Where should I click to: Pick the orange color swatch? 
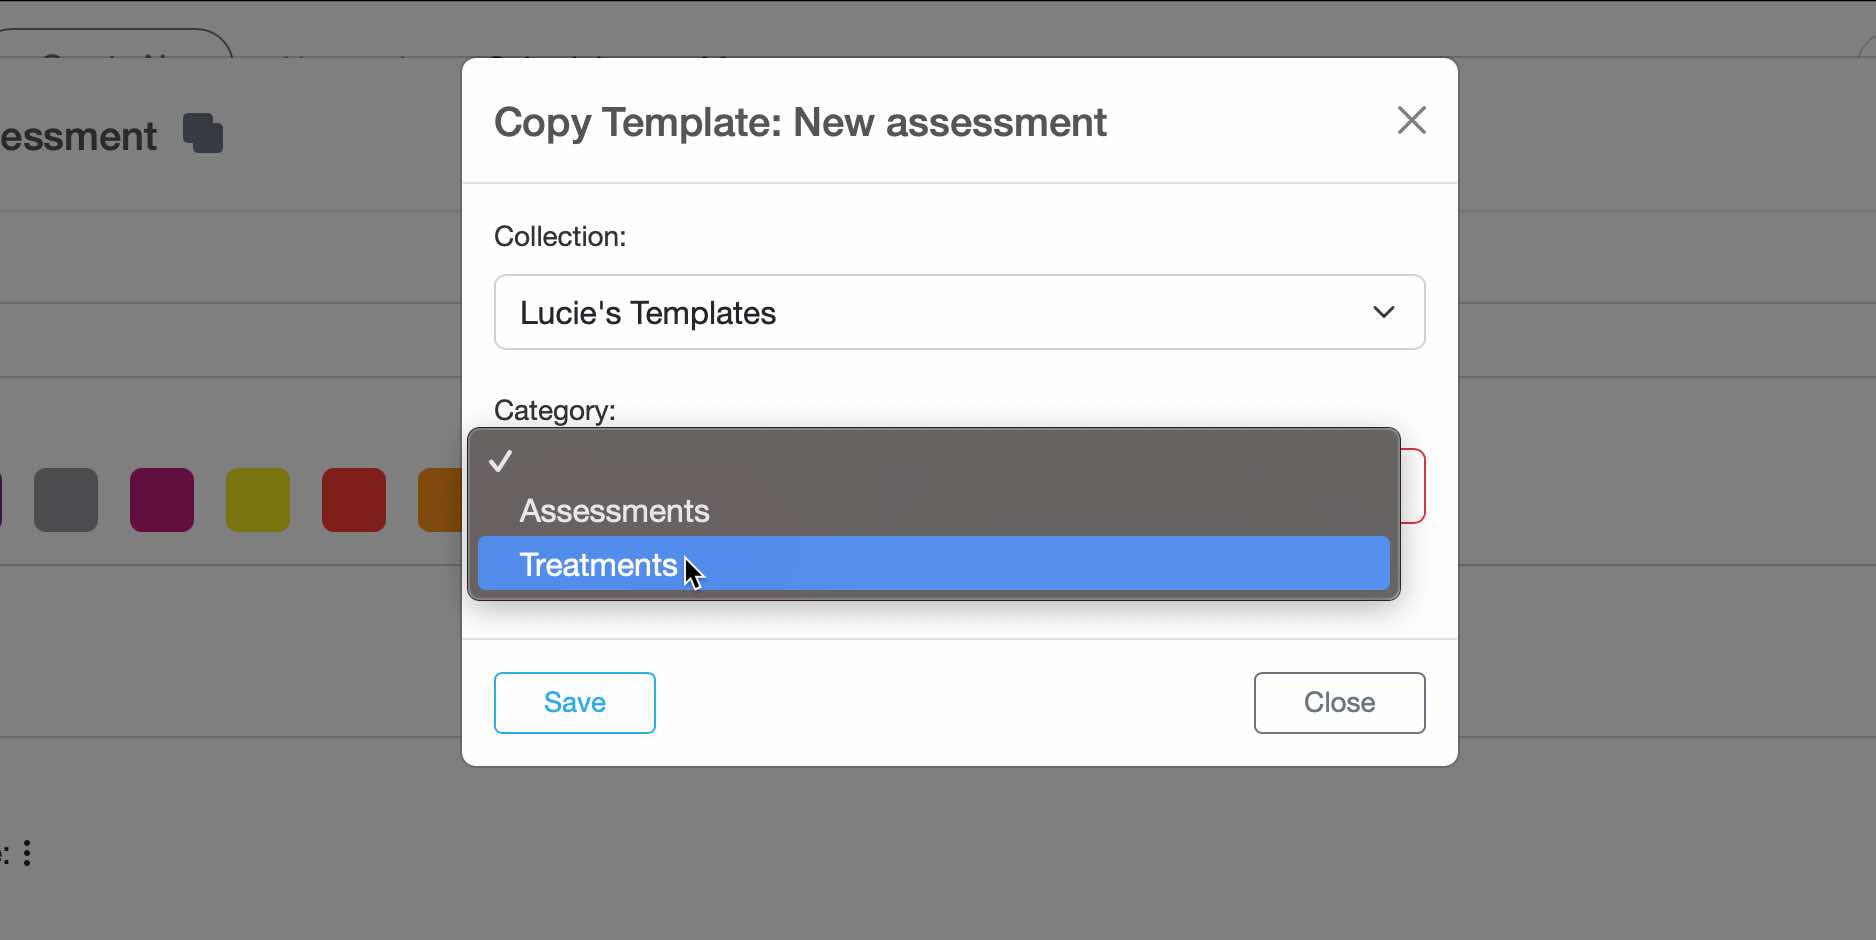coord(440,500)
